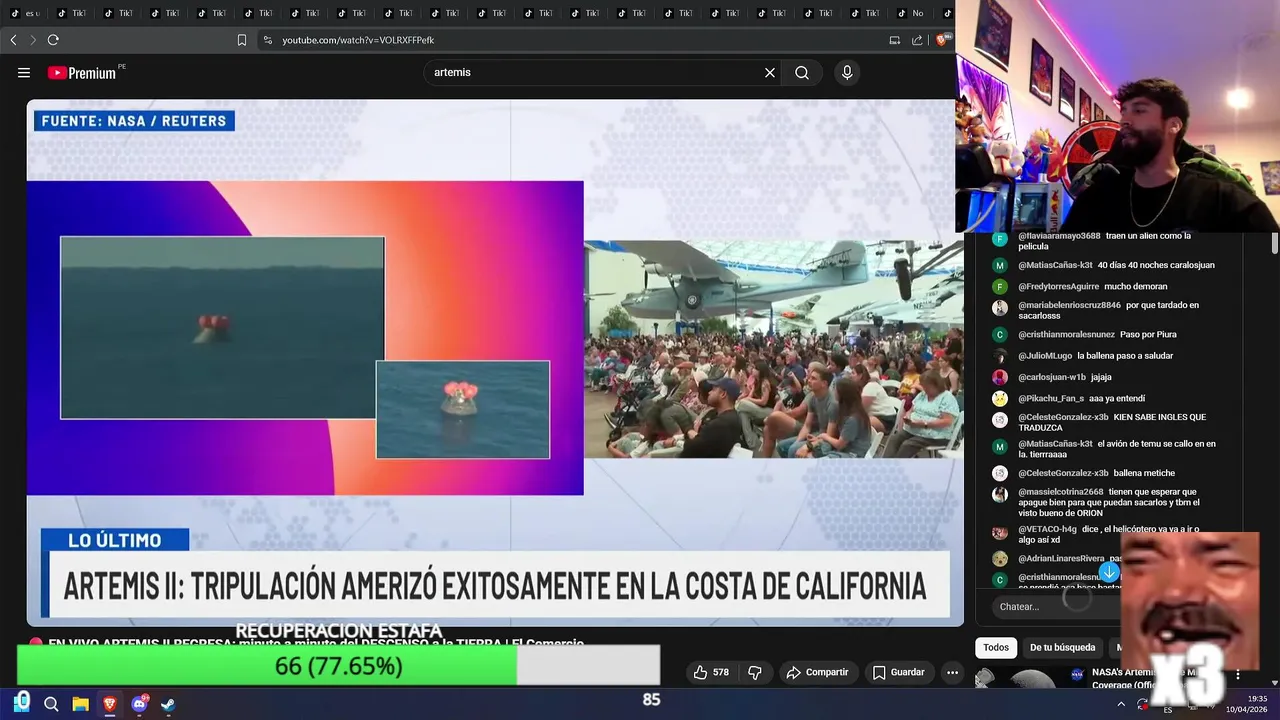This screenshot has height=720, width=1280.
Task: Click the 'el avión de temu' chat message
Action: [1117, 449]
